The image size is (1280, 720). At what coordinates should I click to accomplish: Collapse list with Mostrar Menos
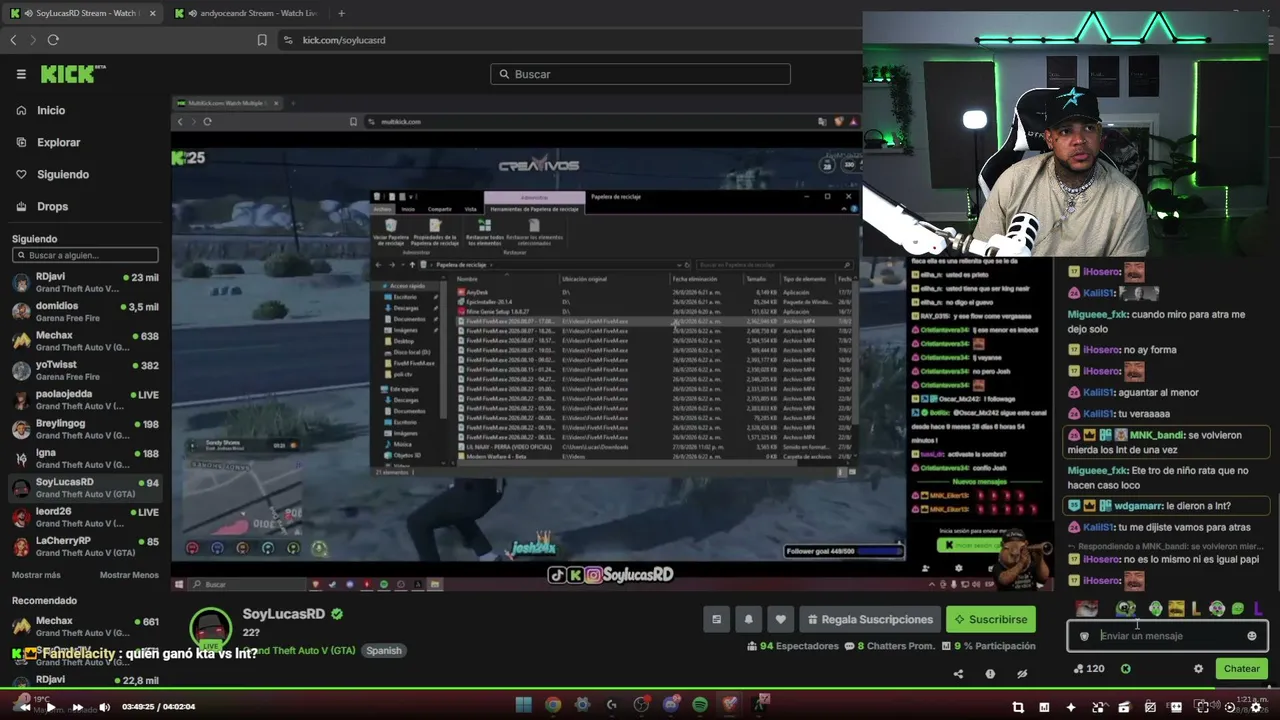pyautogui.click(x=129, y=575)
